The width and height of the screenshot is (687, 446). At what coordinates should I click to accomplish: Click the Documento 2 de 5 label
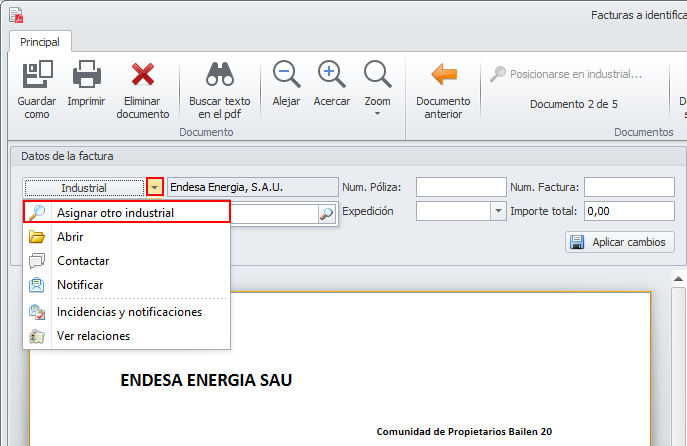click(574, 104)
